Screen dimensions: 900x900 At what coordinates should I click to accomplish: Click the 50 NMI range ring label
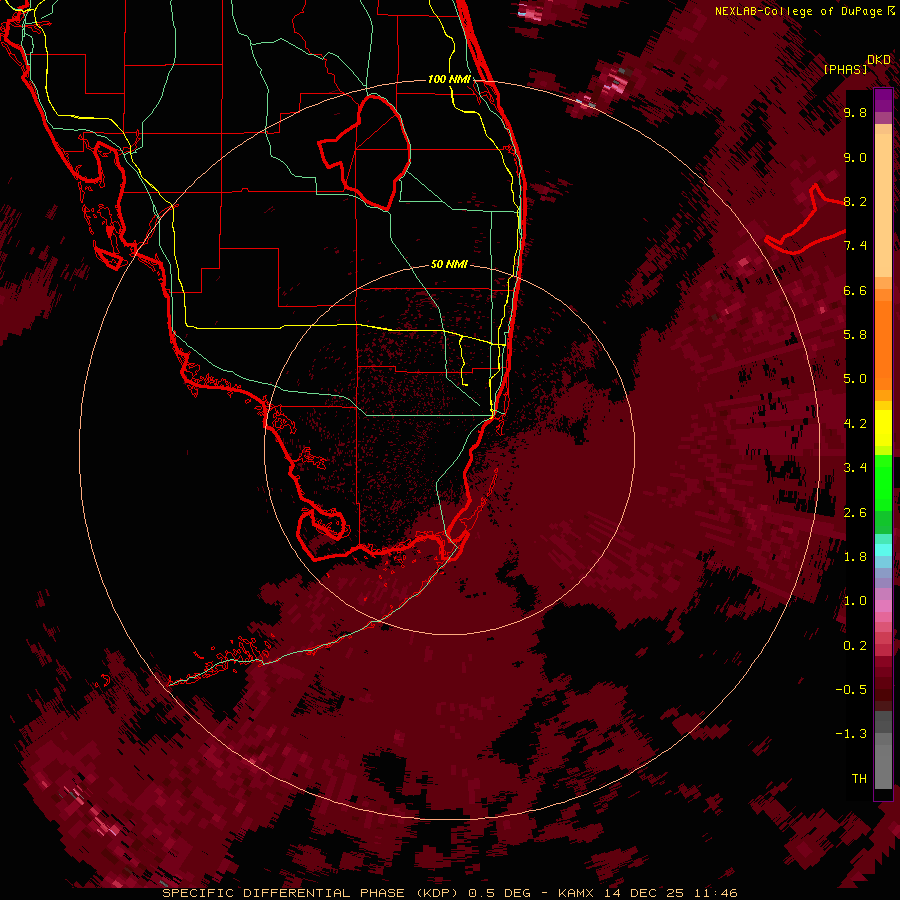coord(449,264)
